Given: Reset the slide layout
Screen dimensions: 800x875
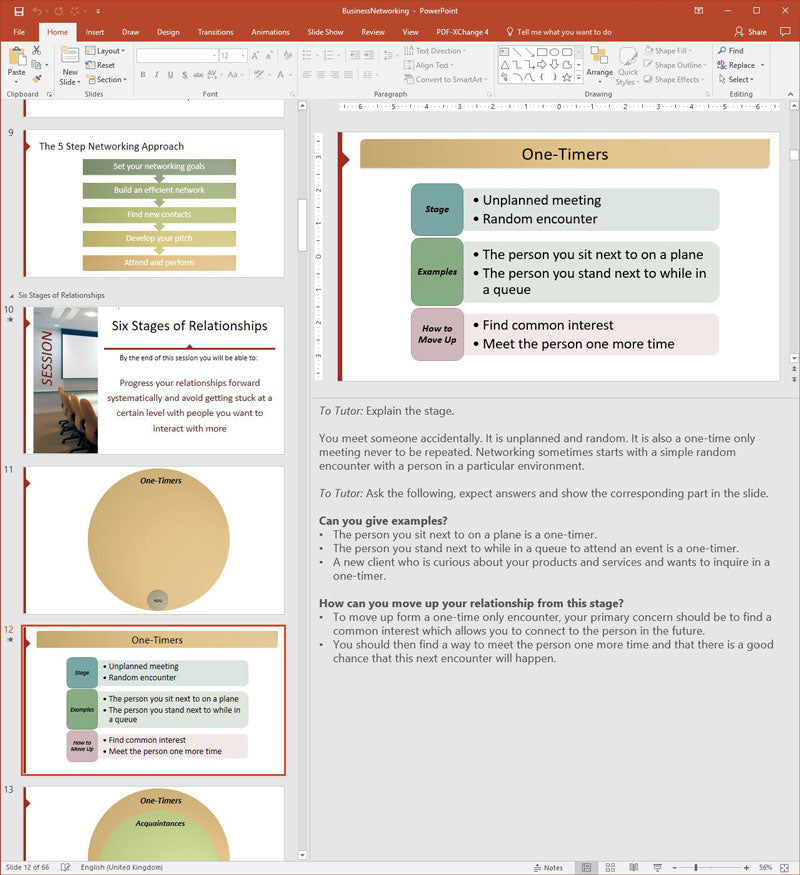Looking at the screenshot, I should pos(100,65).
